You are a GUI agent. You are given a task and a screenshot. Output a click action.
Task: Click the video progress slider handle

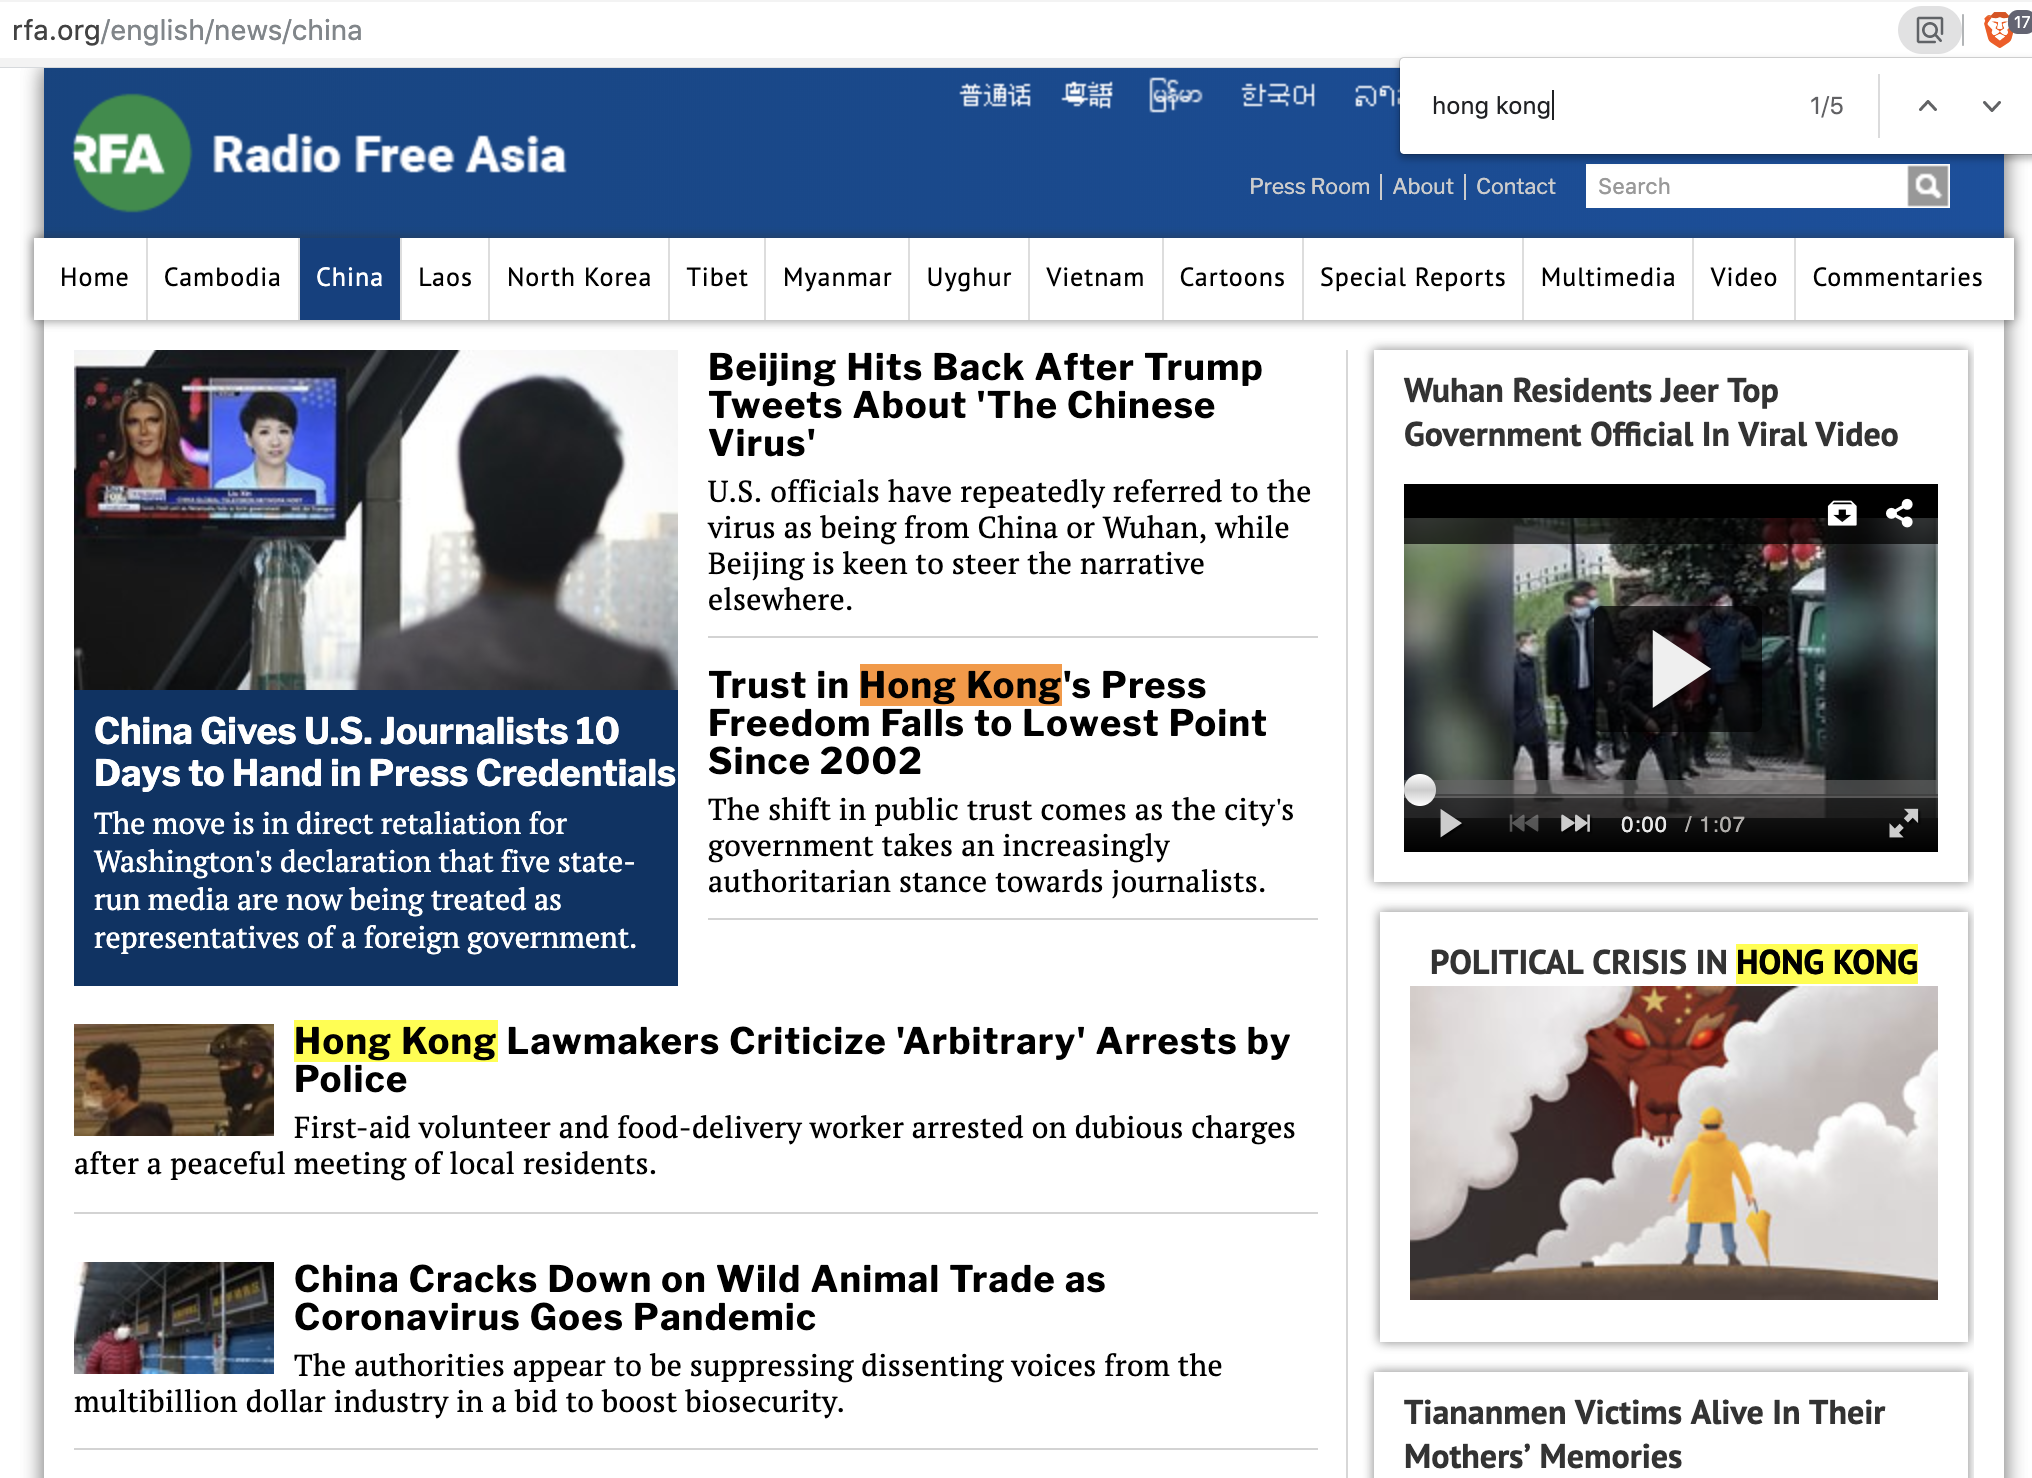pos(1420,789)
